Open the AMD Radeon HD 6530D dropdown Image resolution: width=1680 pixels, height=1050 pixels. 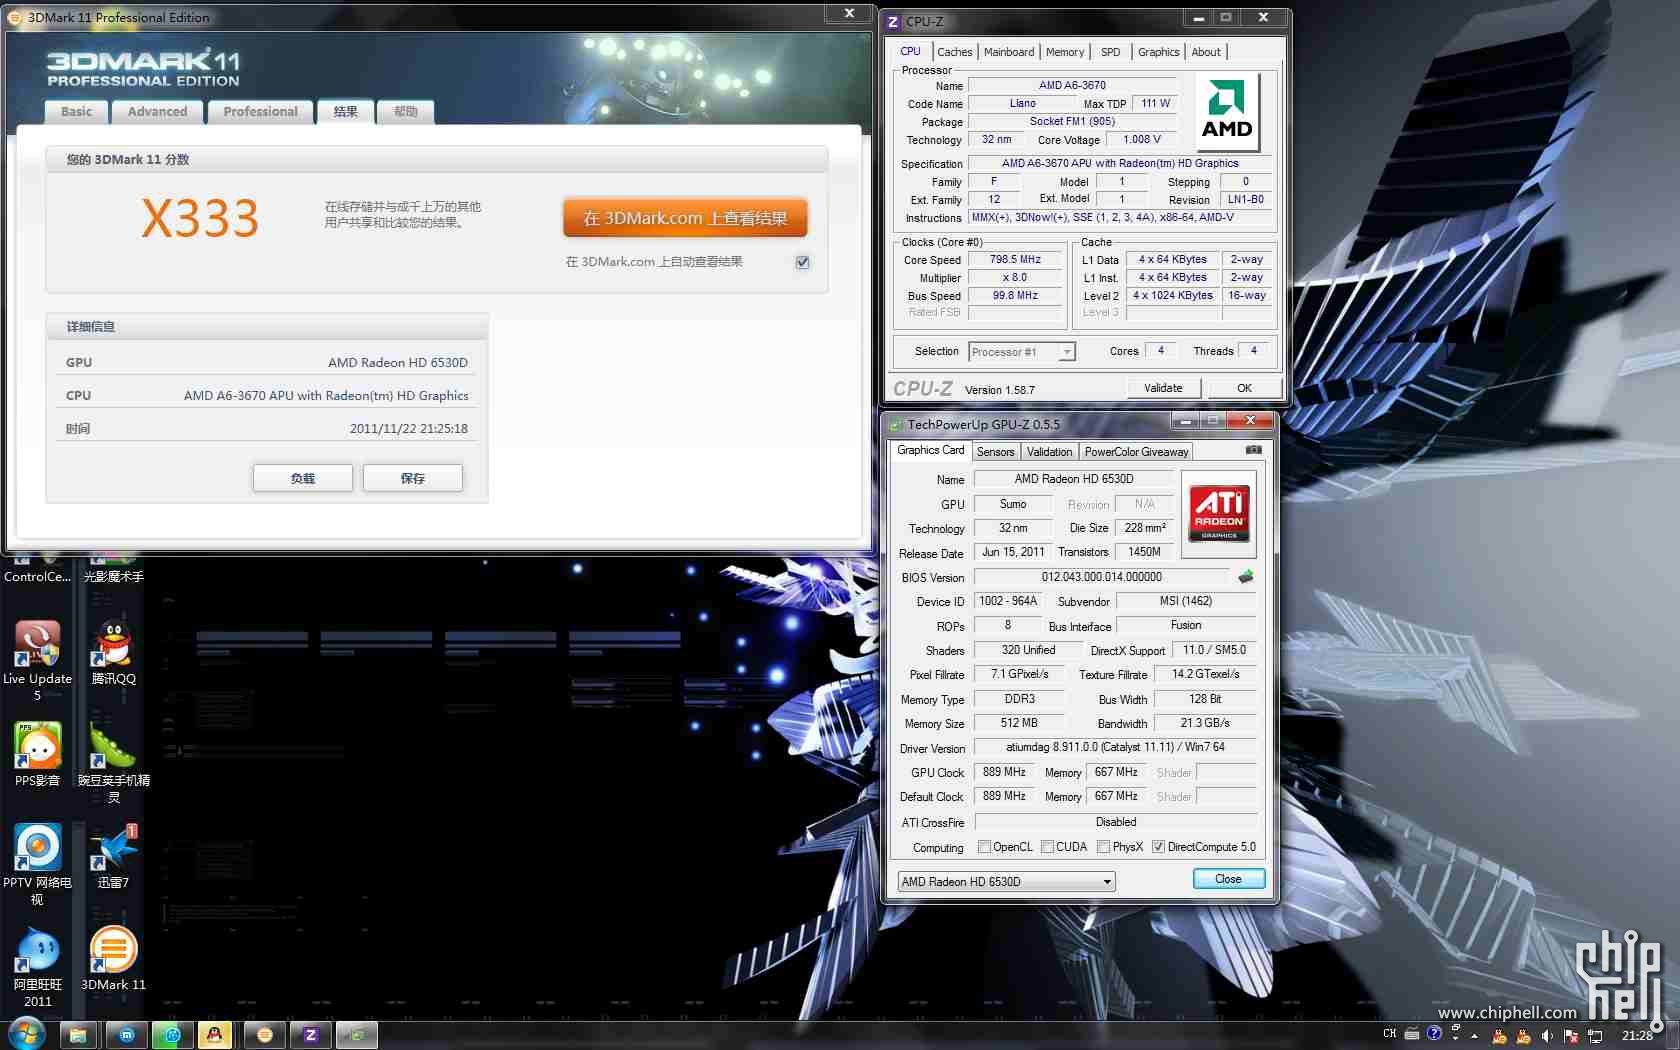1006,881
